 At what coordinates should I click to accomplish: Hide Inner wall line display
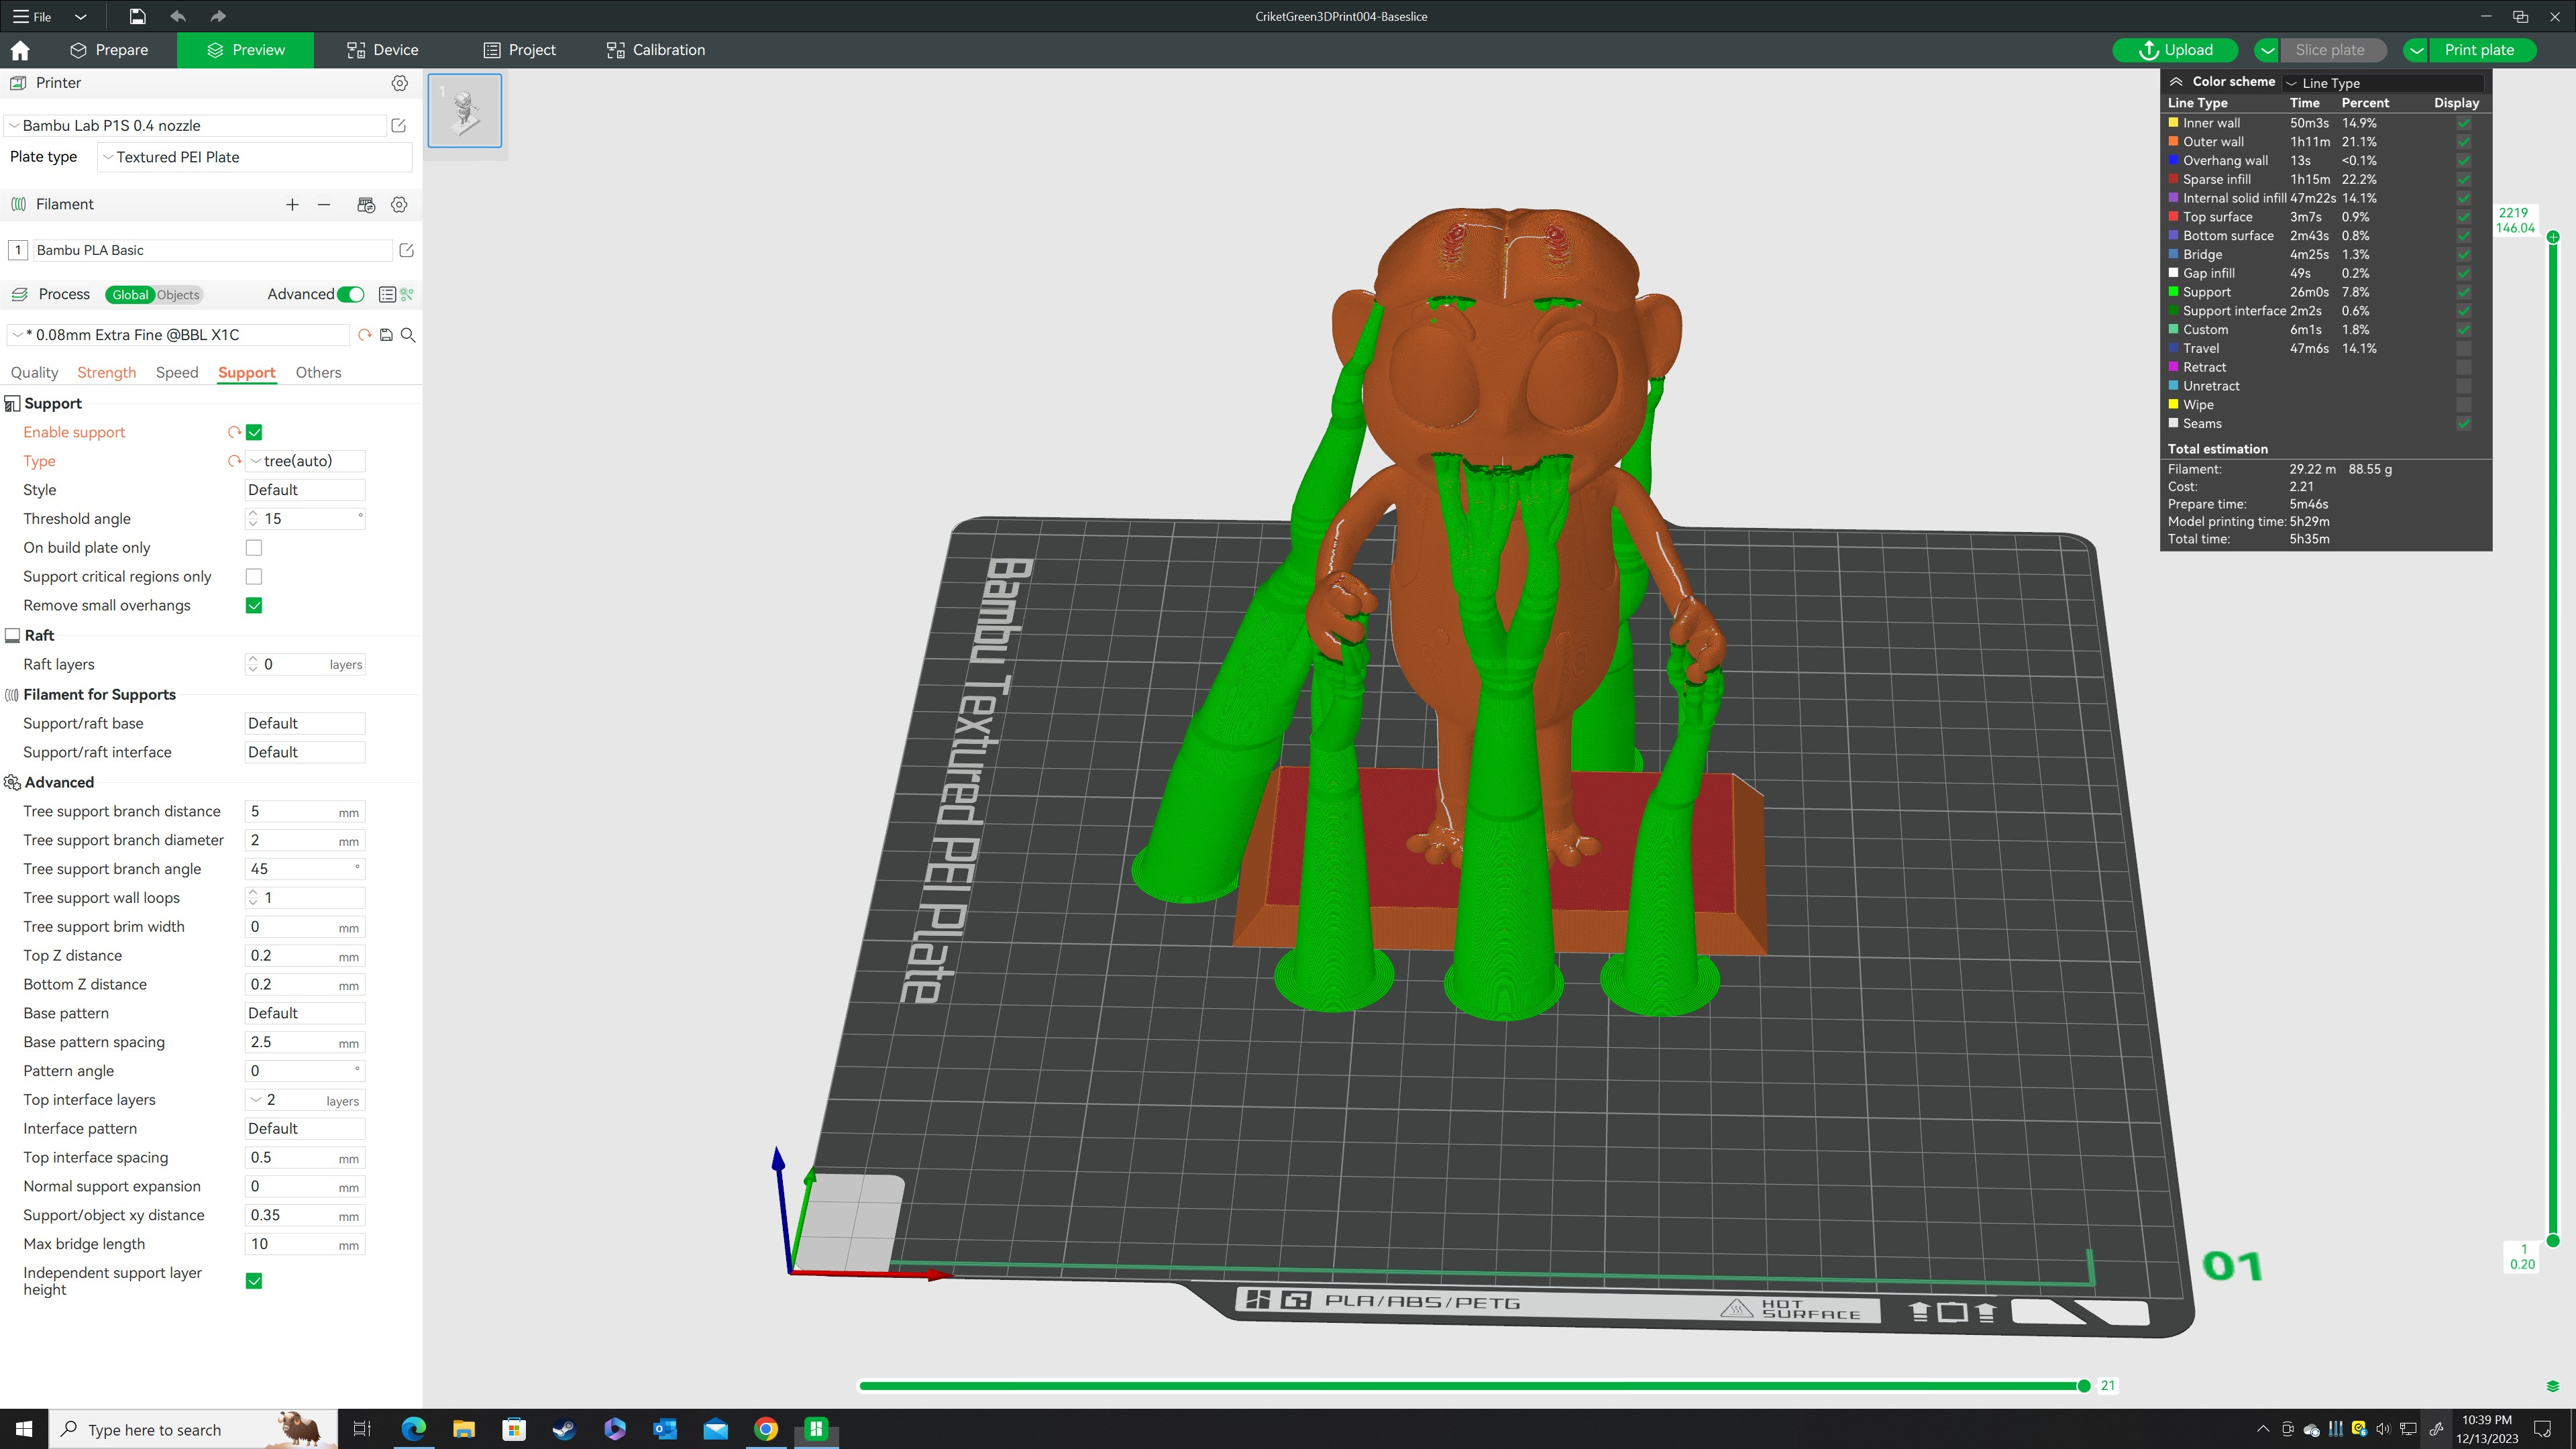tap(2464, 123)
